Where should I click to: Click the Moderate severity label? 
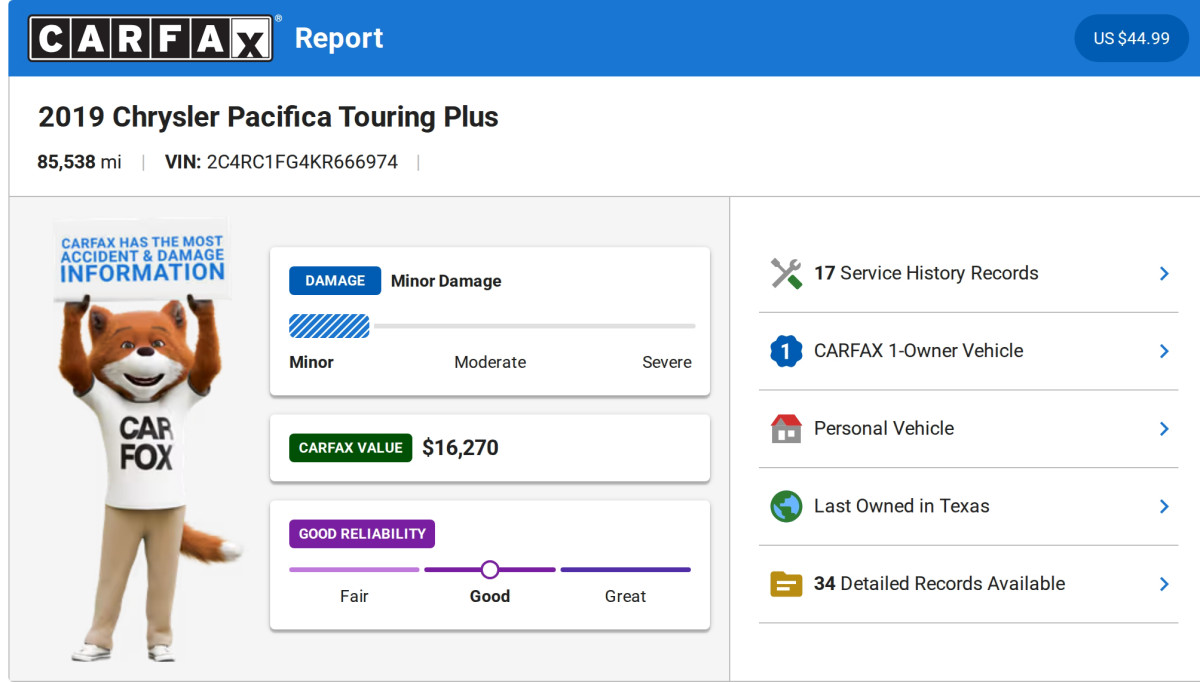click(x=490, y=362)
